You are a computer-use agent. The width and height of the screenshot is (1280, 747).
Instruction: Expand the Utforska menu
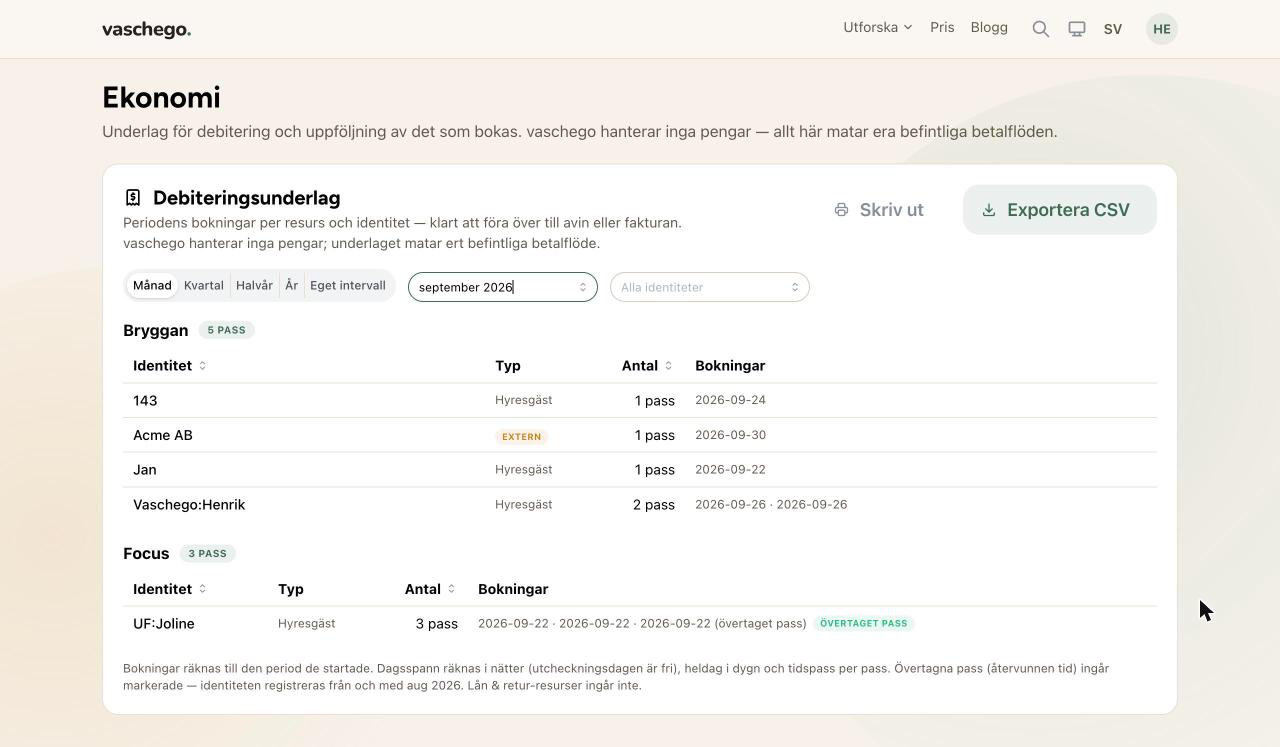[x=878, y=28]
